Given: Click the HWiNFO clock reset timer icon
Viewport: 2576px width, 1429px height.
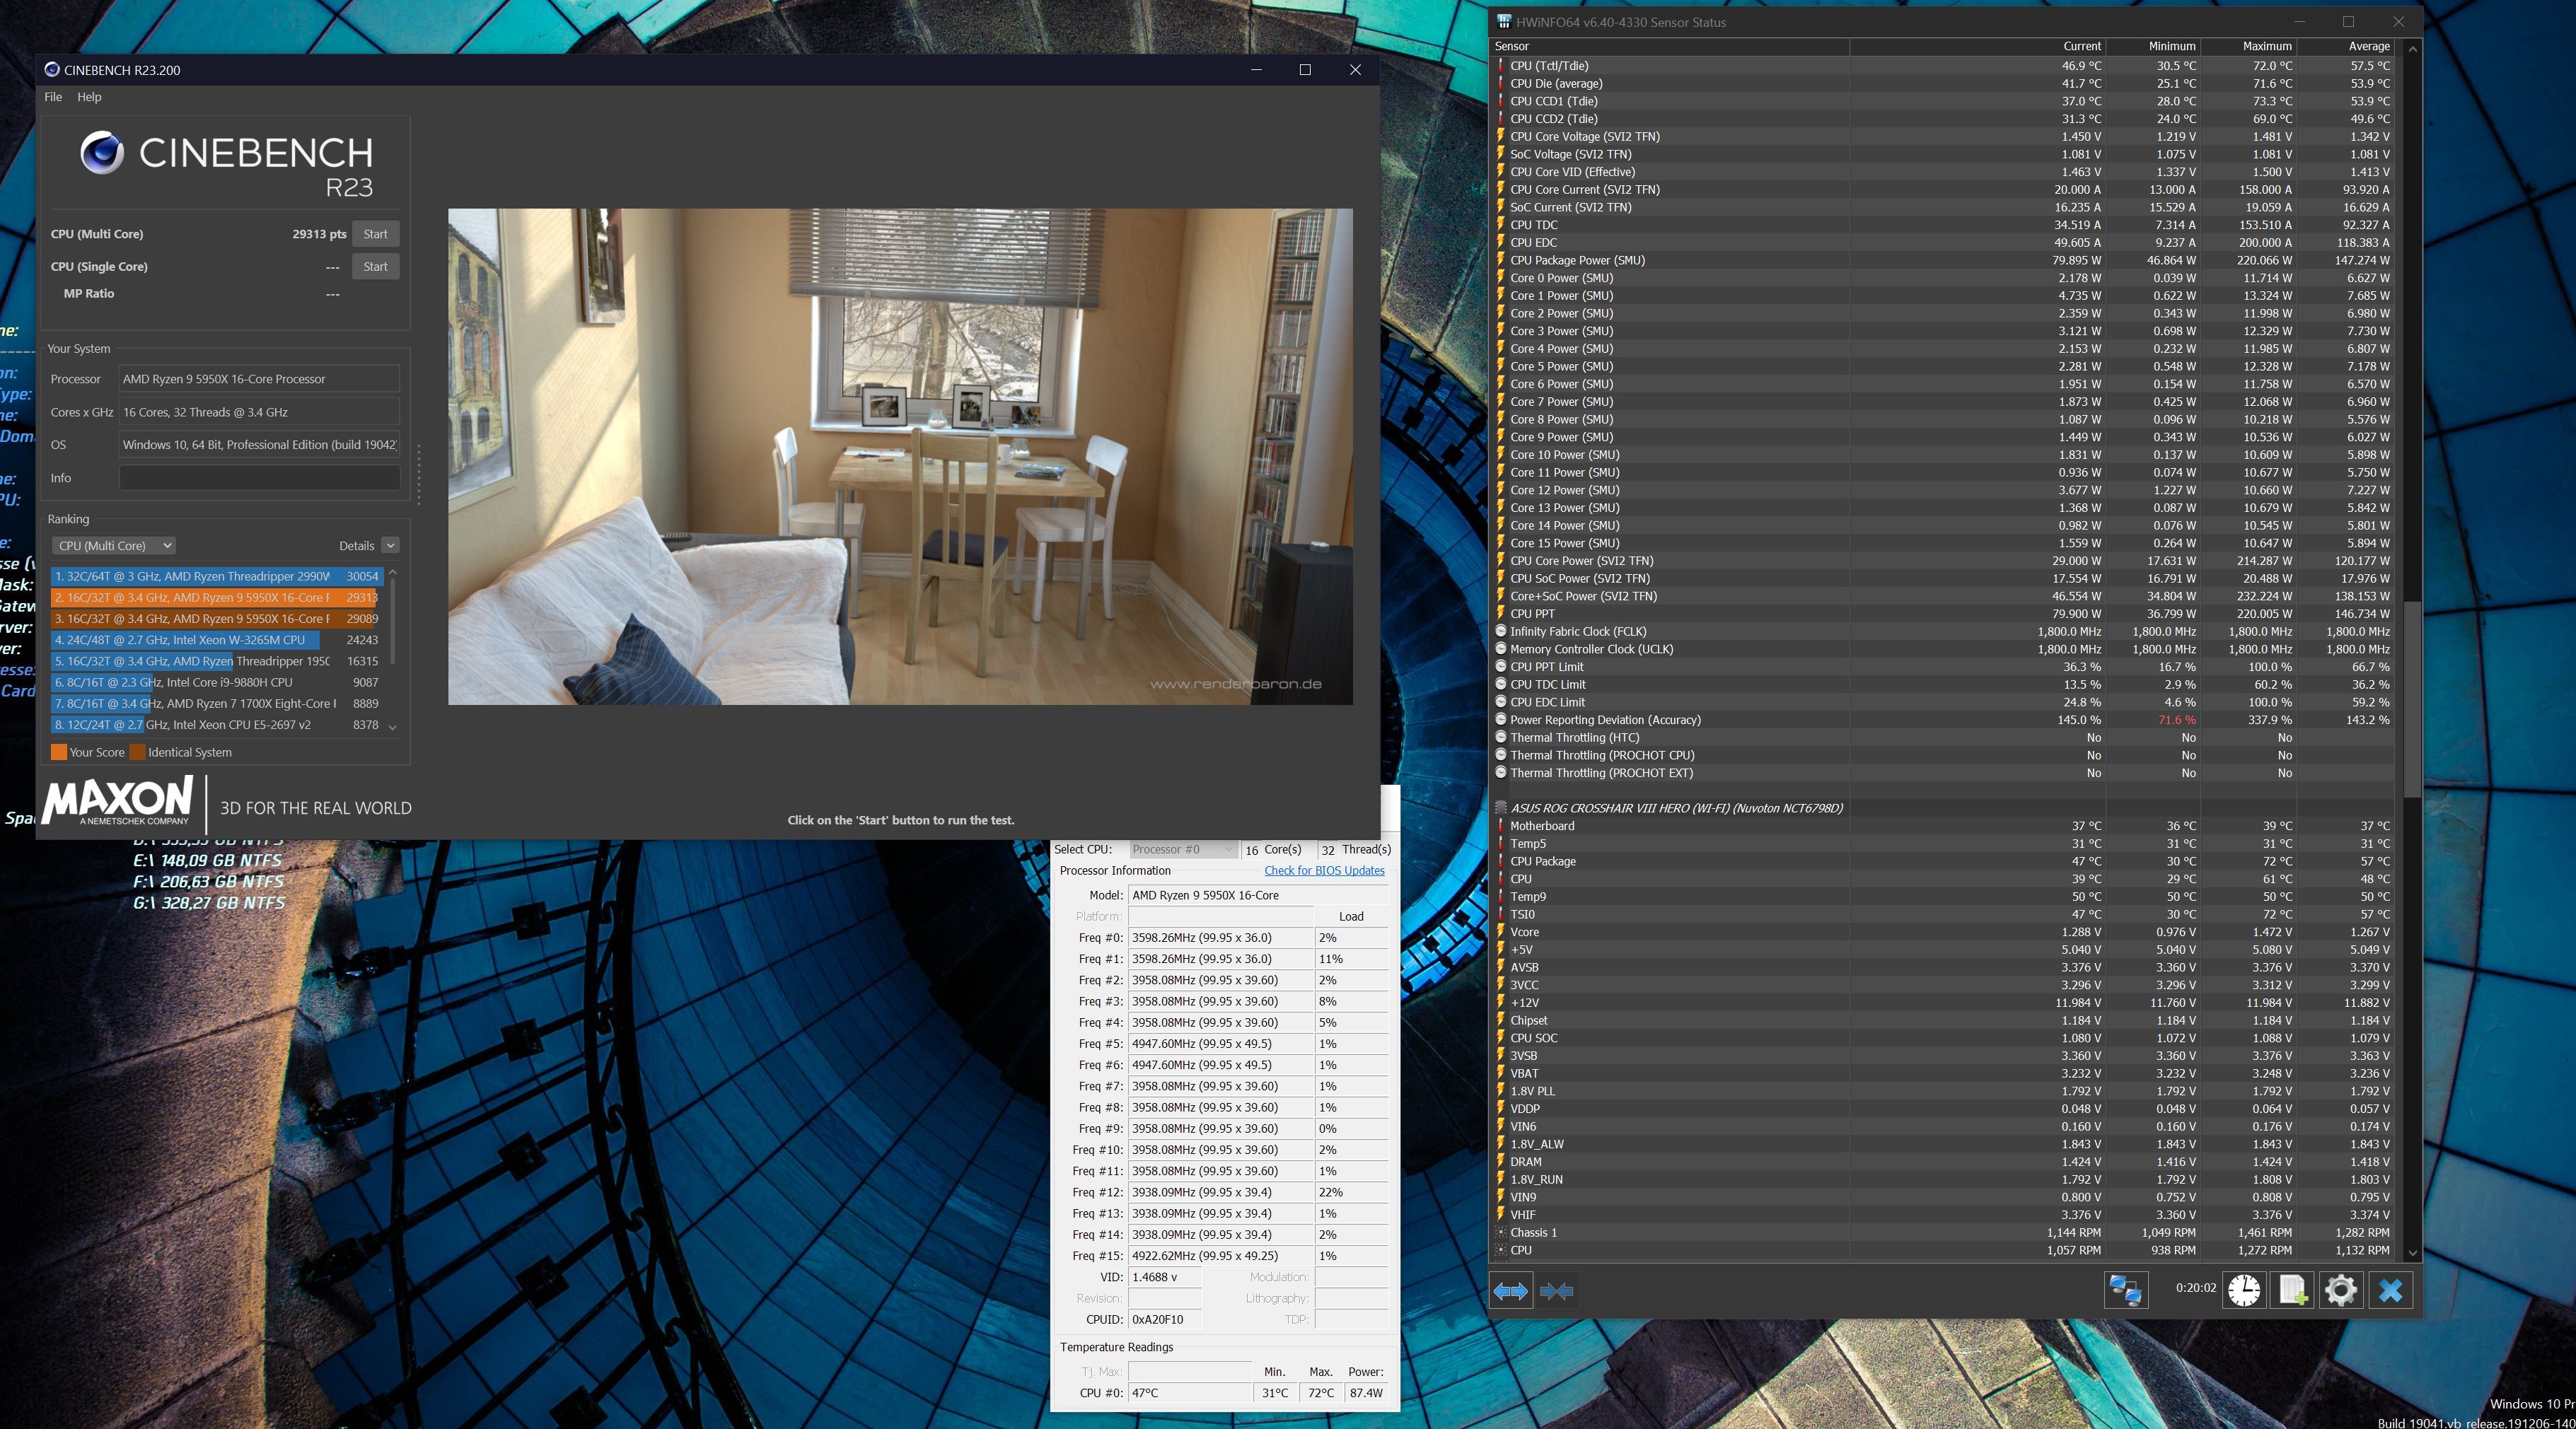Looking at the screenshot, I should tap(2243, 1290).
